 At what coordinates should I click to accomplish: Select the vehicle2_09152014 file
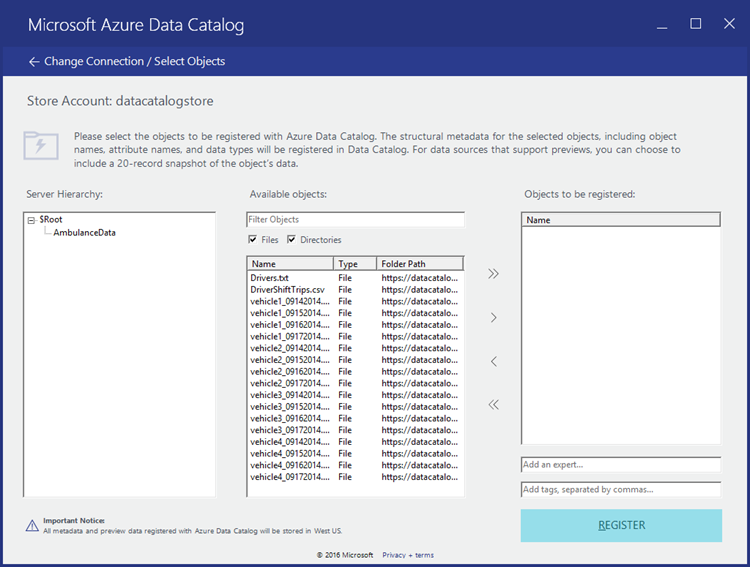[x=354, y=360]
